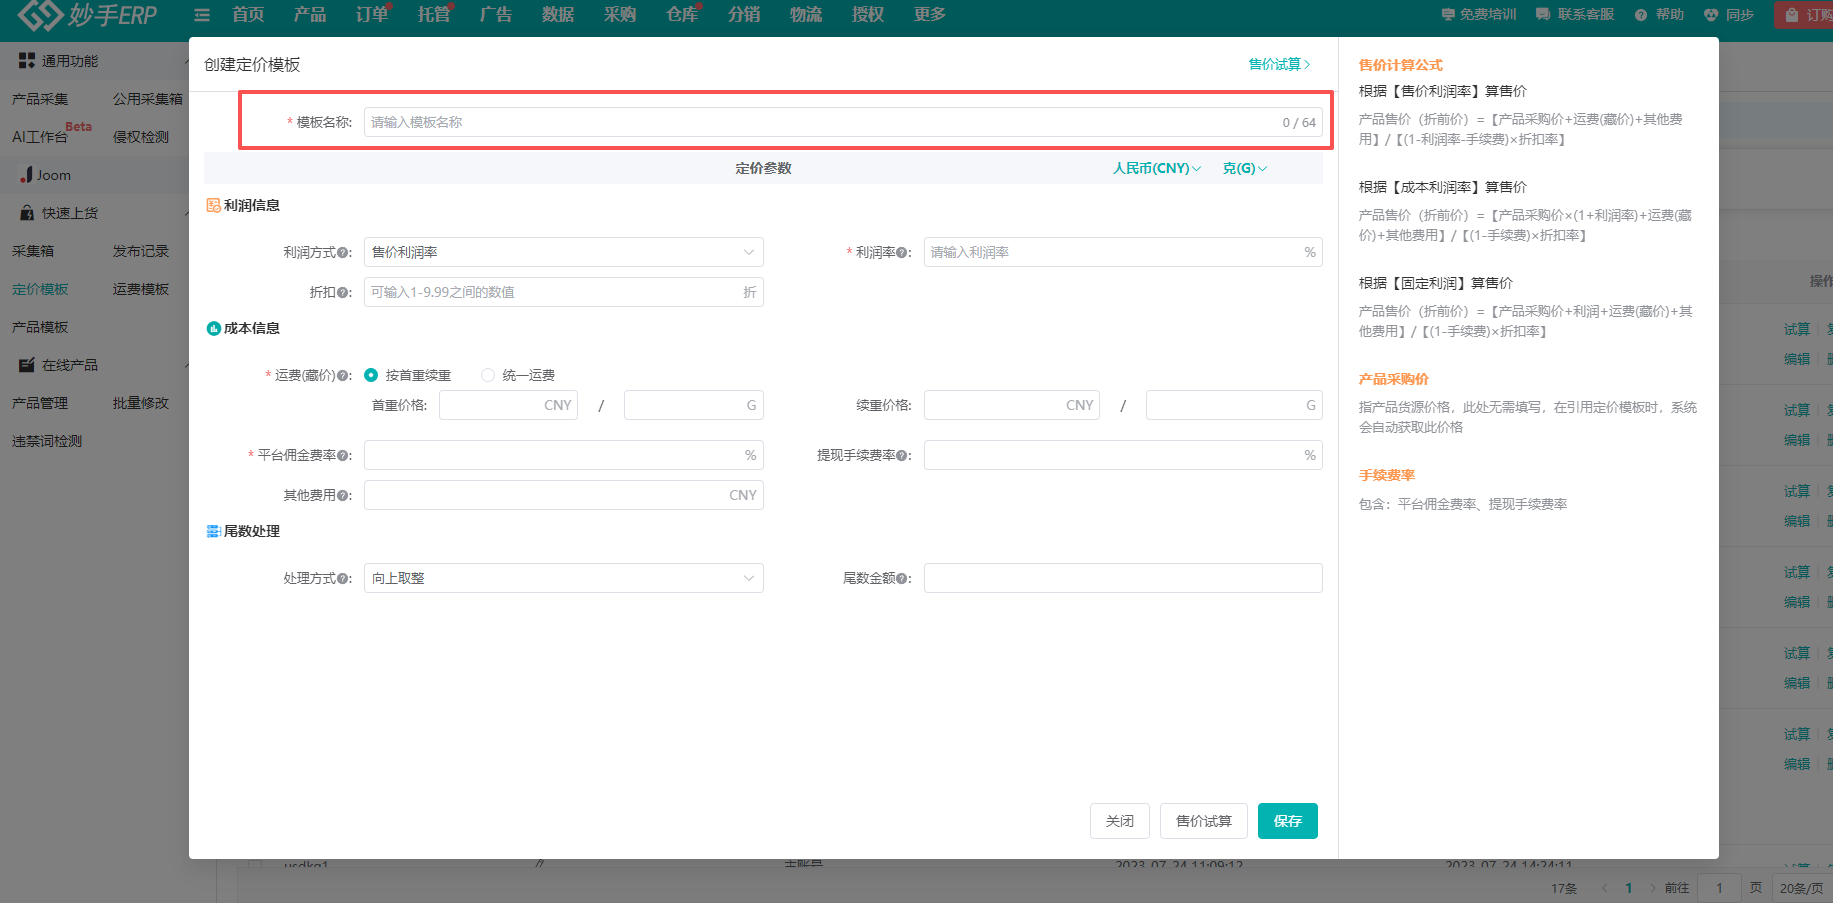Click the help icon next to 利润方式
Image resolution: width=1833 pixels, height=903 pixels.
click(343, 253)
